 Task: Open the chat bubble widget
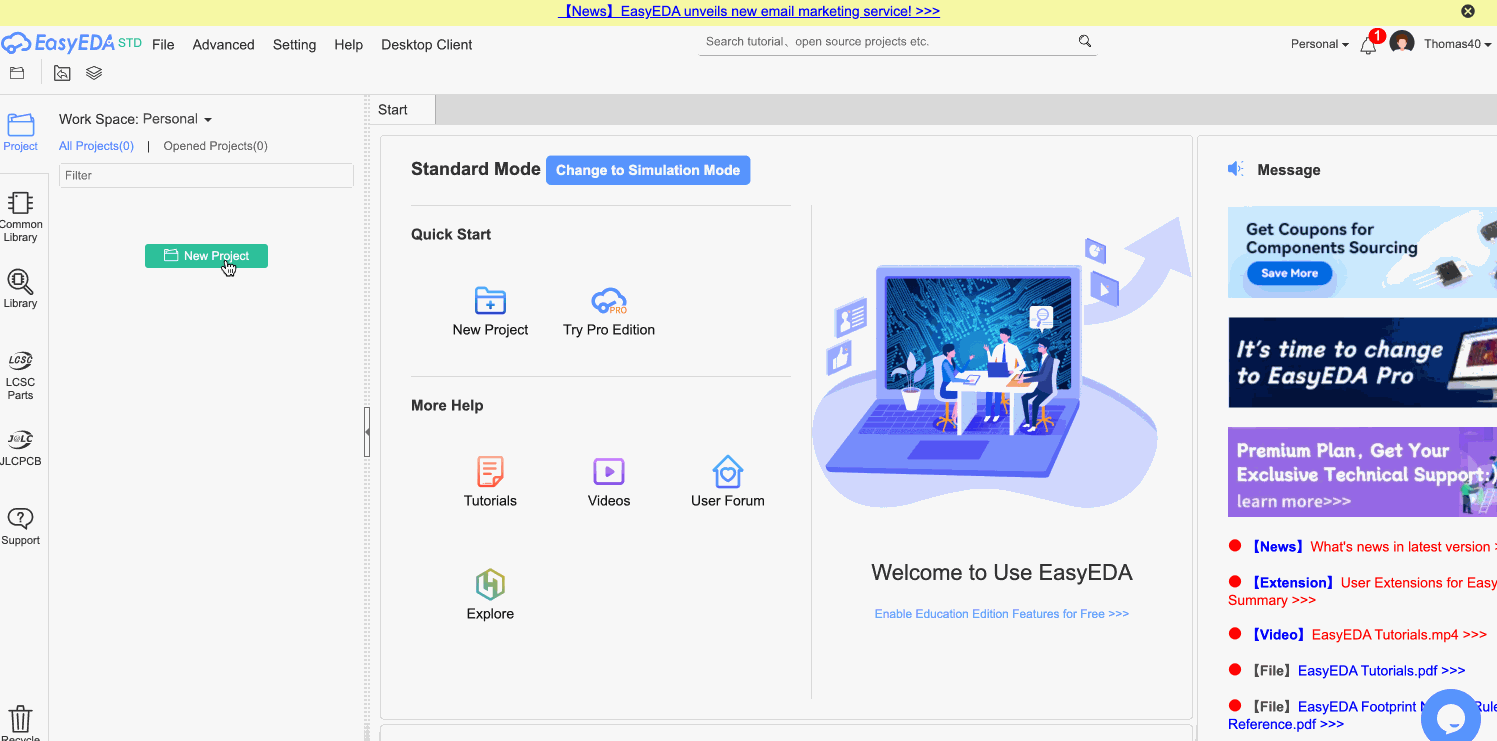coord(1450,716)
